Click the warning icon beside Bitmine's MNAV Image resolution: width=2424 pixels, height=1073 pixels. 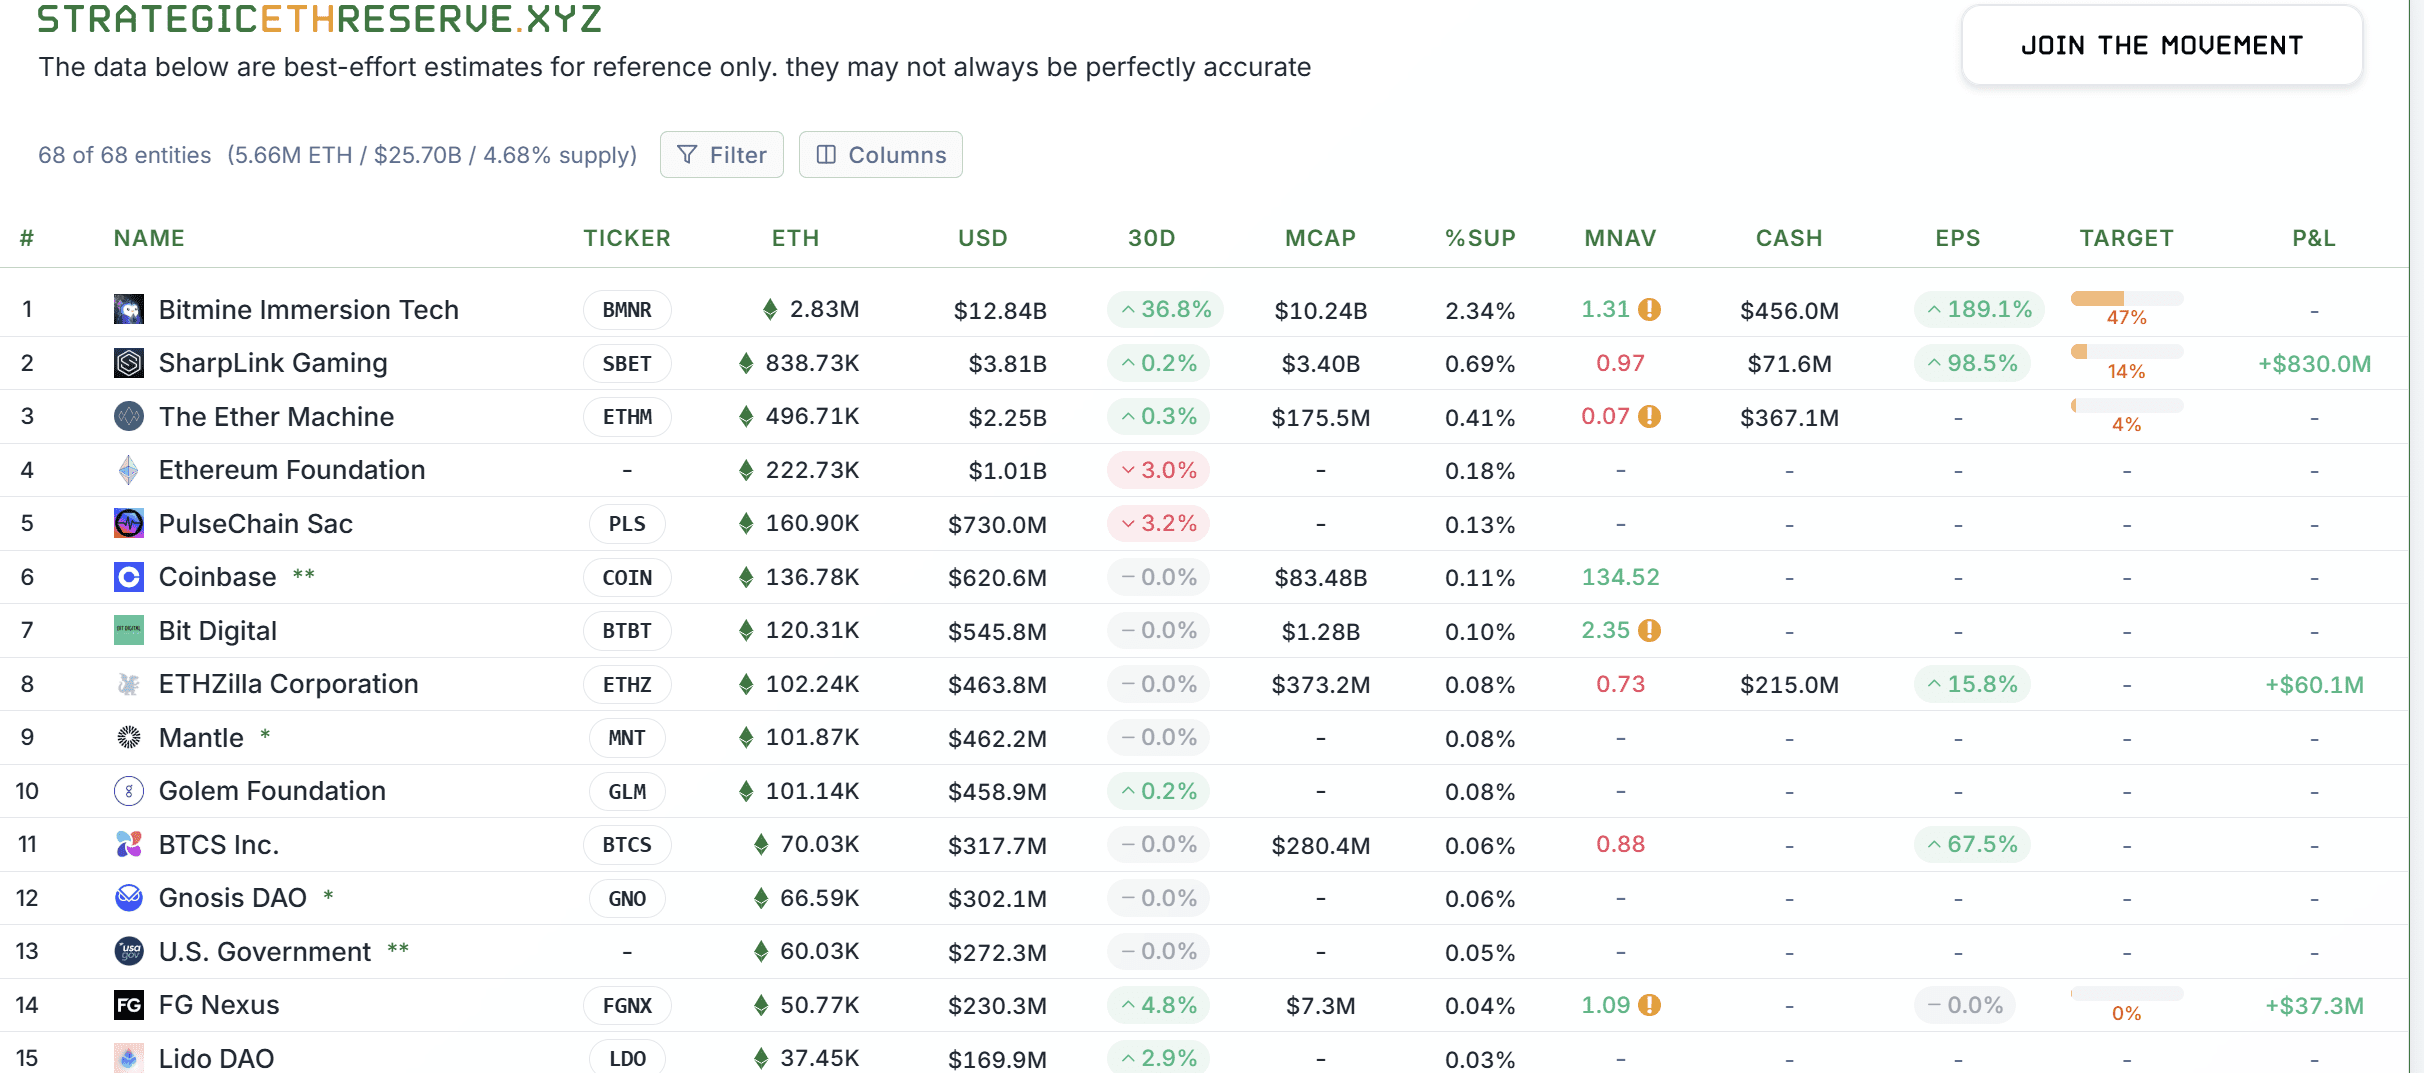click(x=1650, y=310)
